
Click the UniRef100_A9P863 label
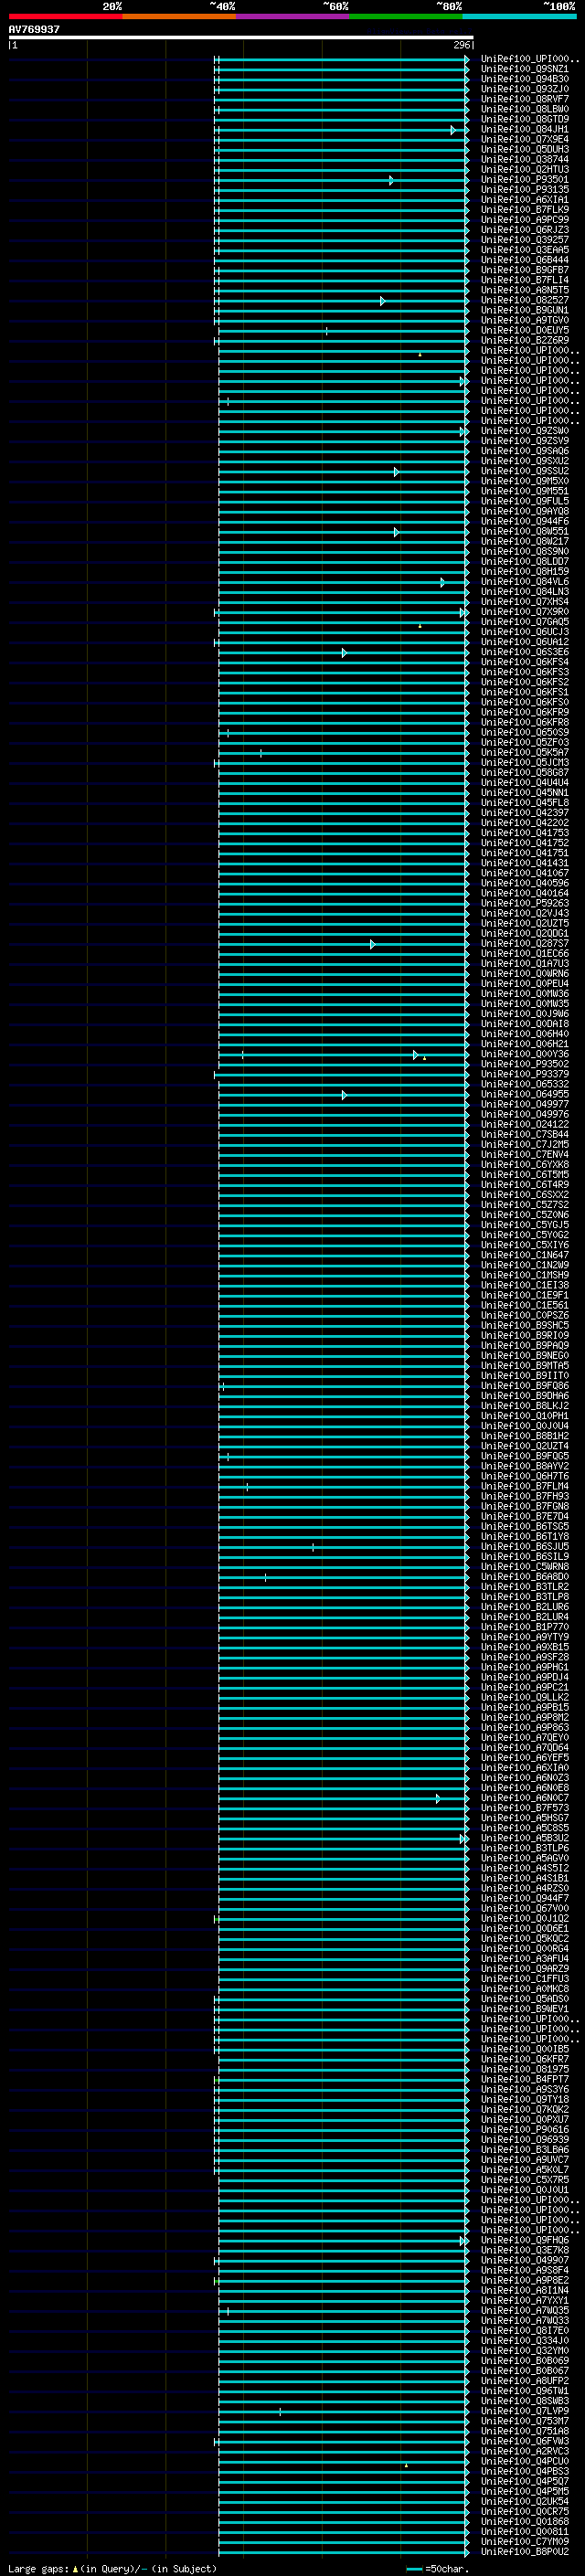tap(525, 1727)
